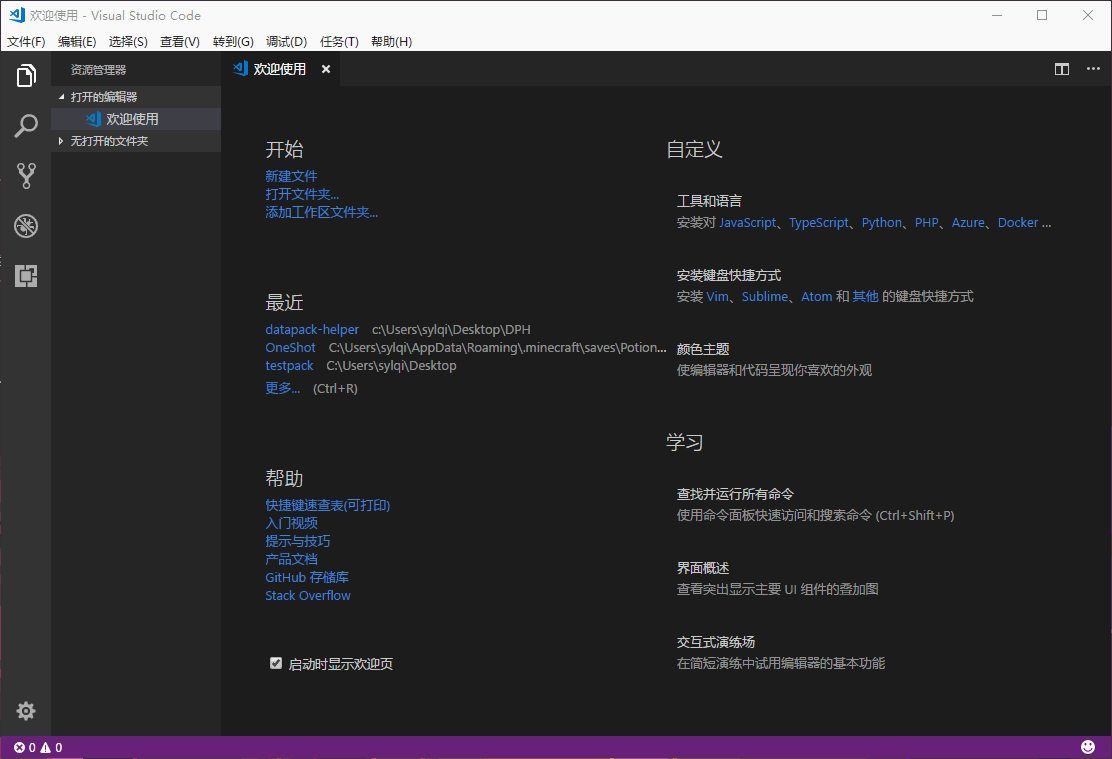Open the 转到(G) menu
This screenshot has height=759, width=1112.
point(233,41)
